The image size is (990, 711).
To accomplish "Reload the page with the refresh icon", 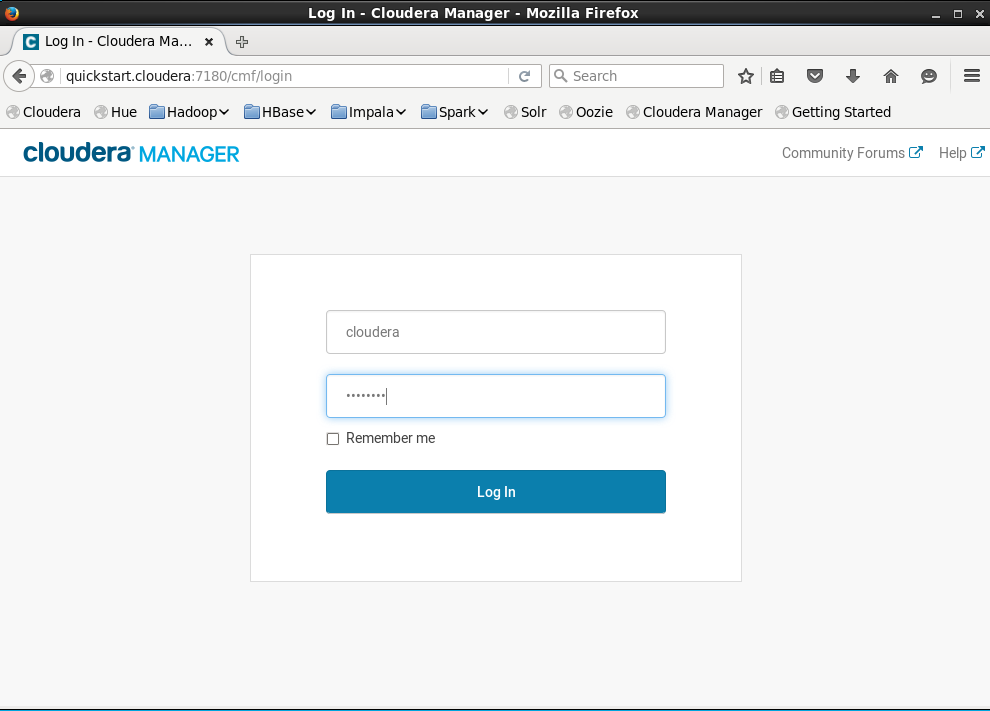I will (524, 76).
